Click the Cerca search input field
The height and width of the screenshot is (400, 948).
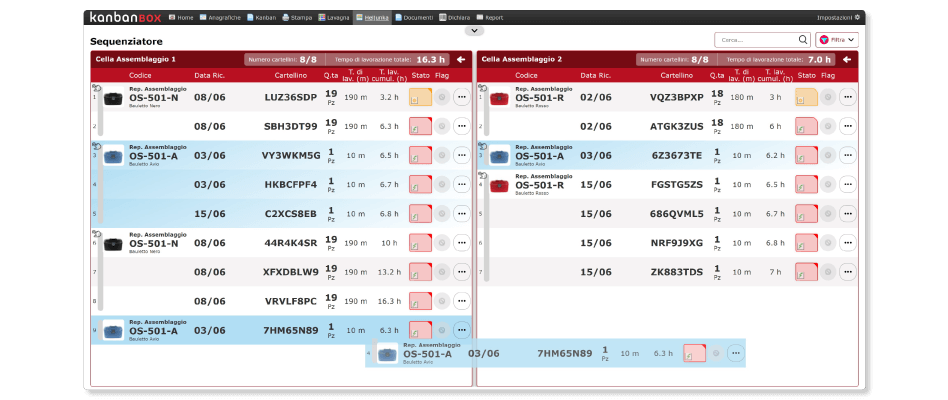(755, 40)
